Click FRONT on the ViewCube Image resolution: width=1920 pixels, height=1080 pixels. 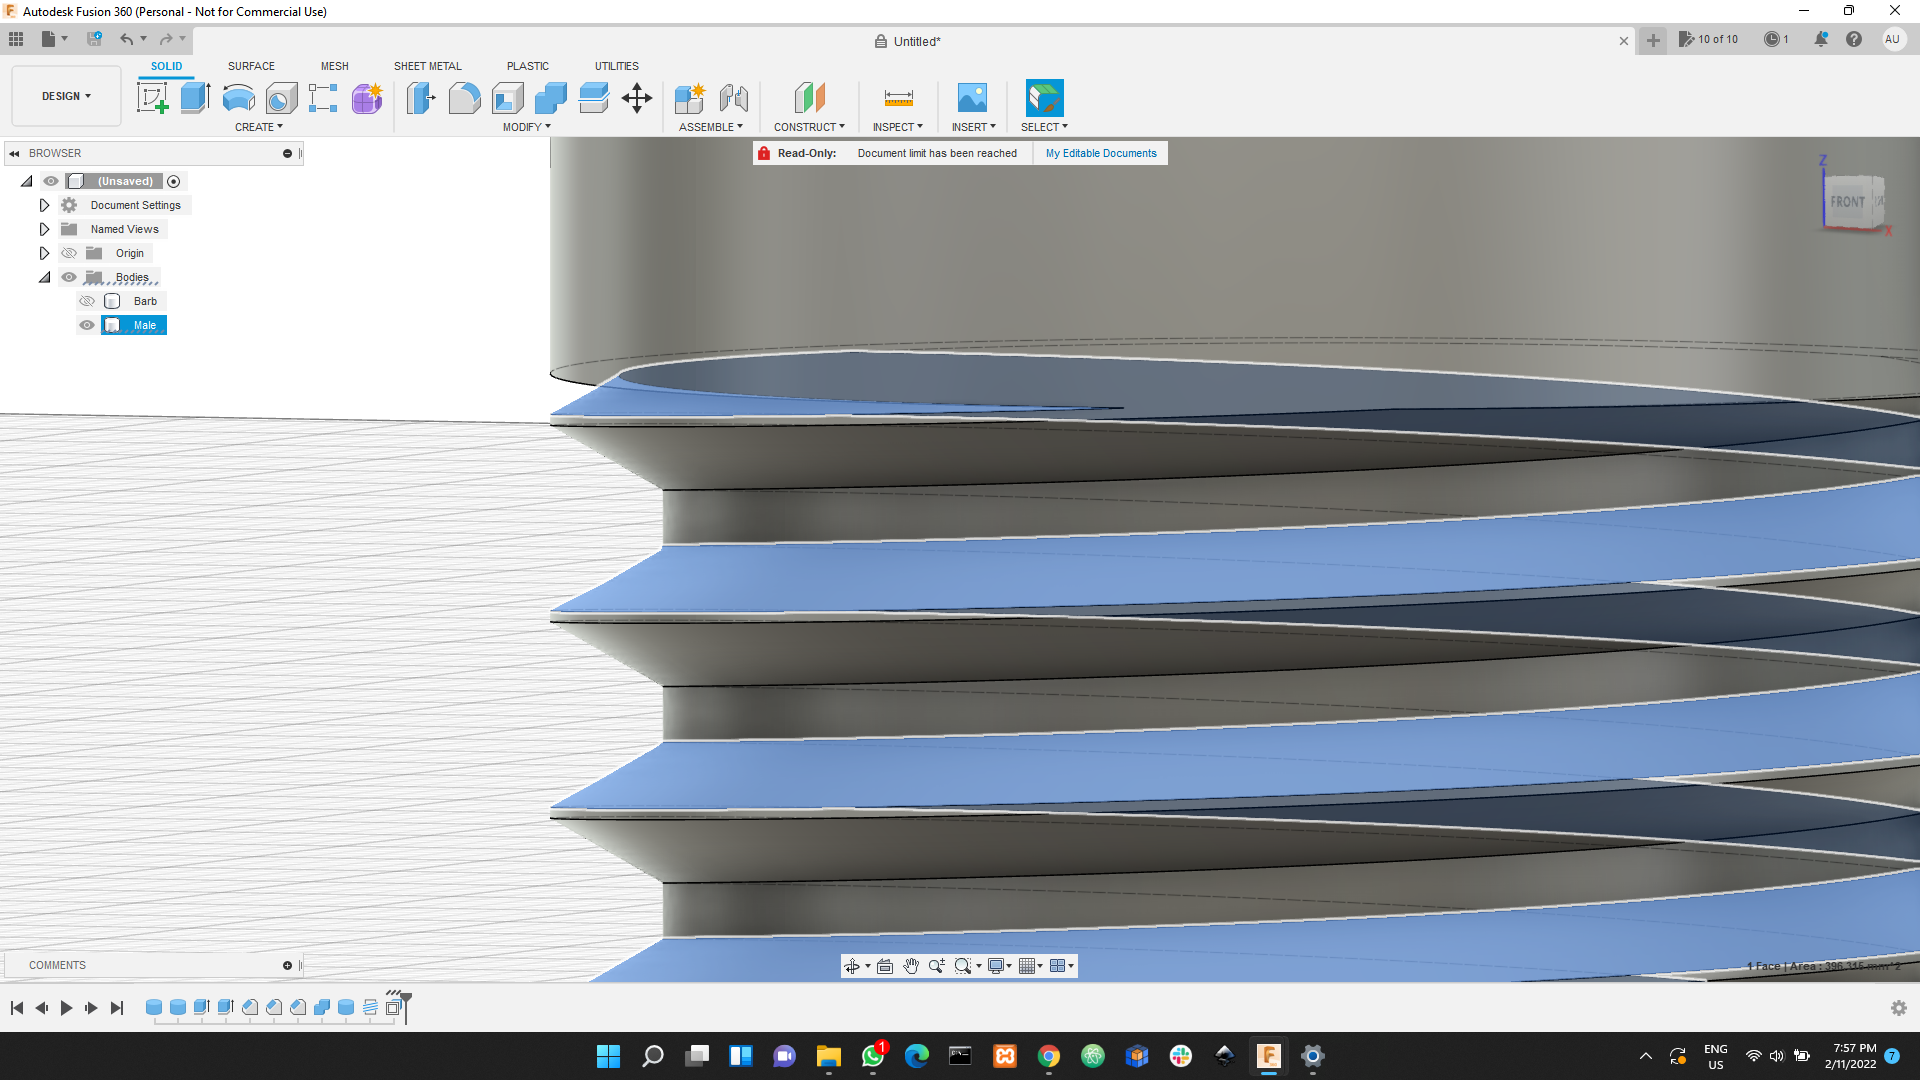click(x=1845, y=201)
